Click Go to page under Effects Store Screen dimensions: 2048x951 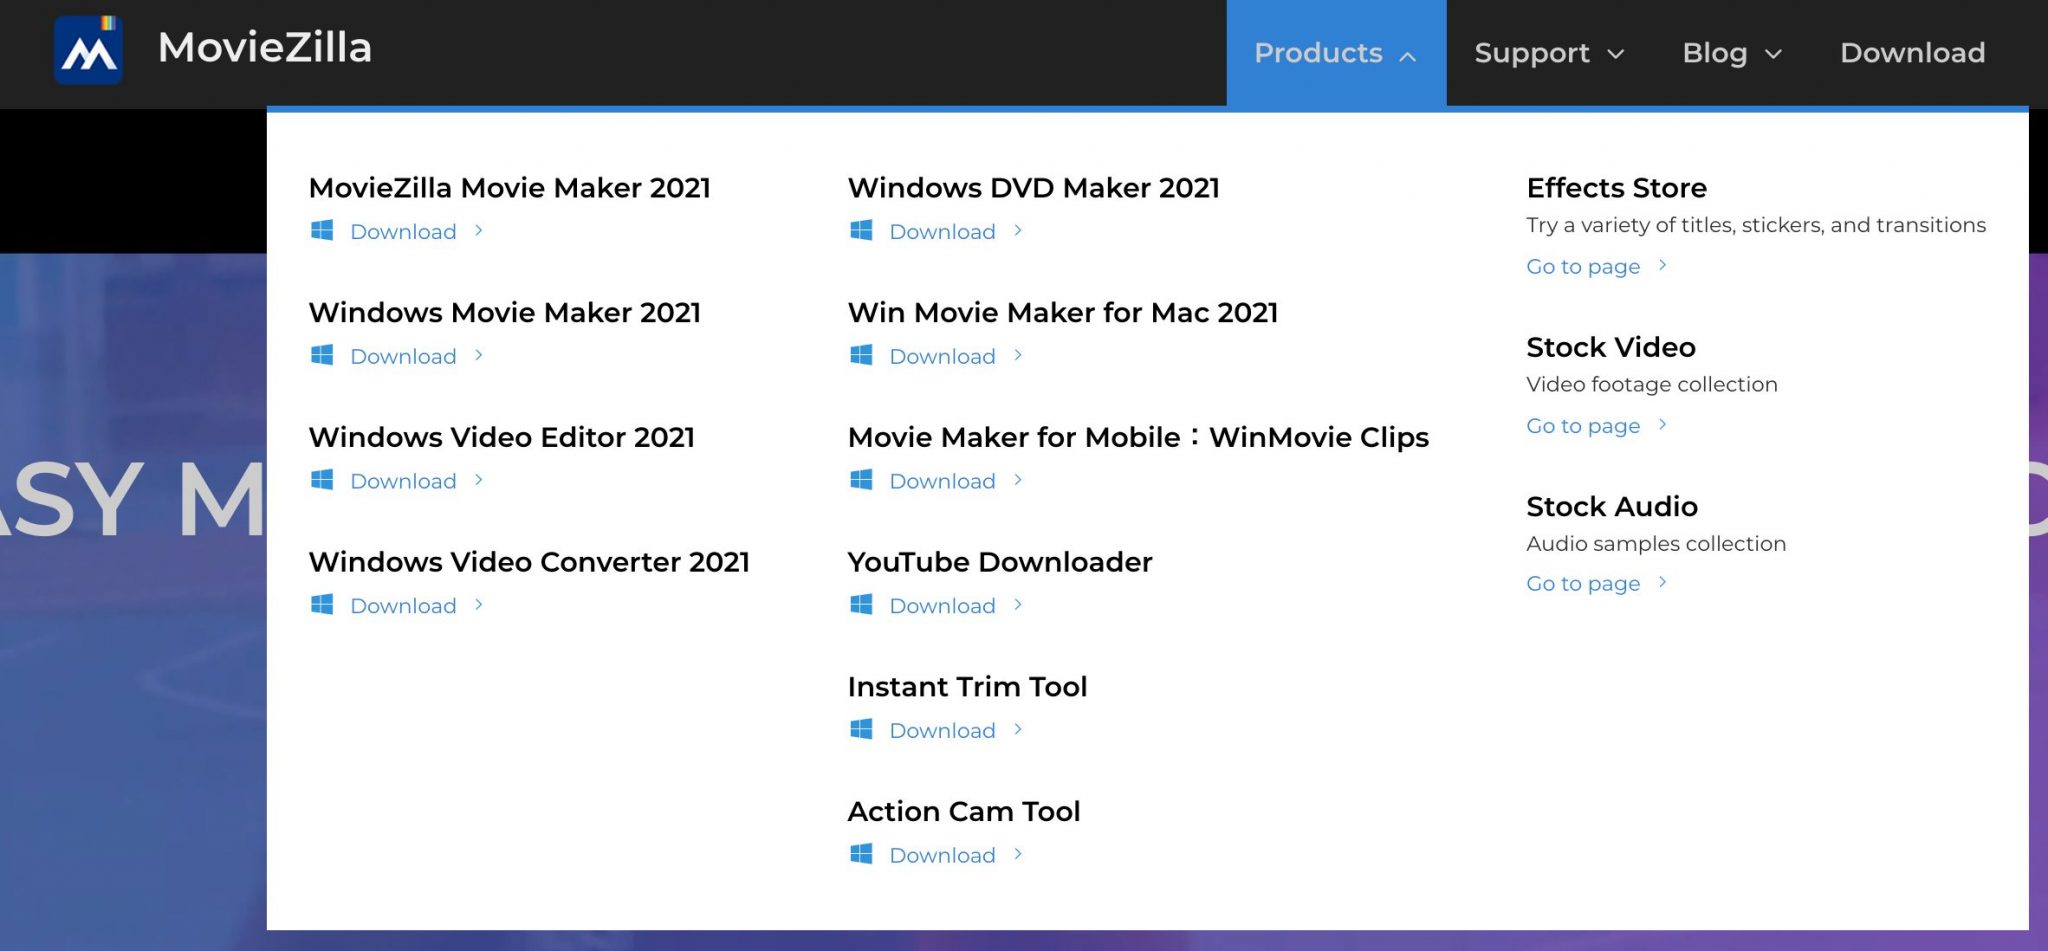1582,266
